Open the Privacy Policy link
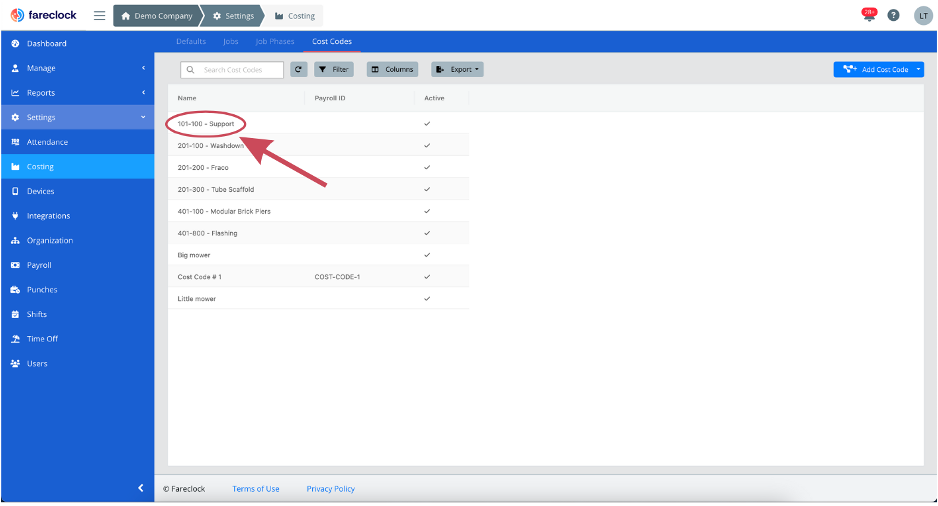This screenshot has height=506, width=938. pyautogui.click(x=330, y=489)
